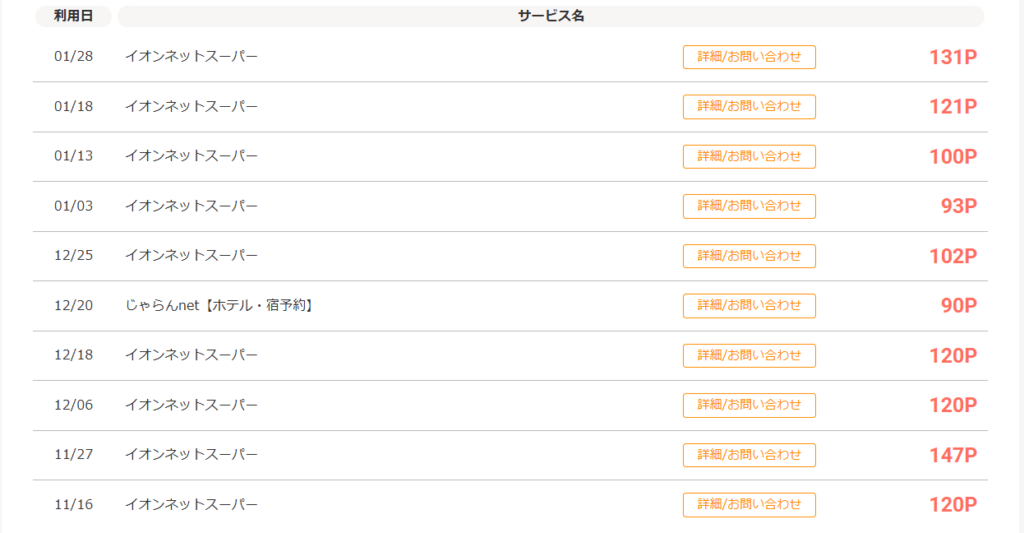Click the 90P points amount

click(958, 306)
